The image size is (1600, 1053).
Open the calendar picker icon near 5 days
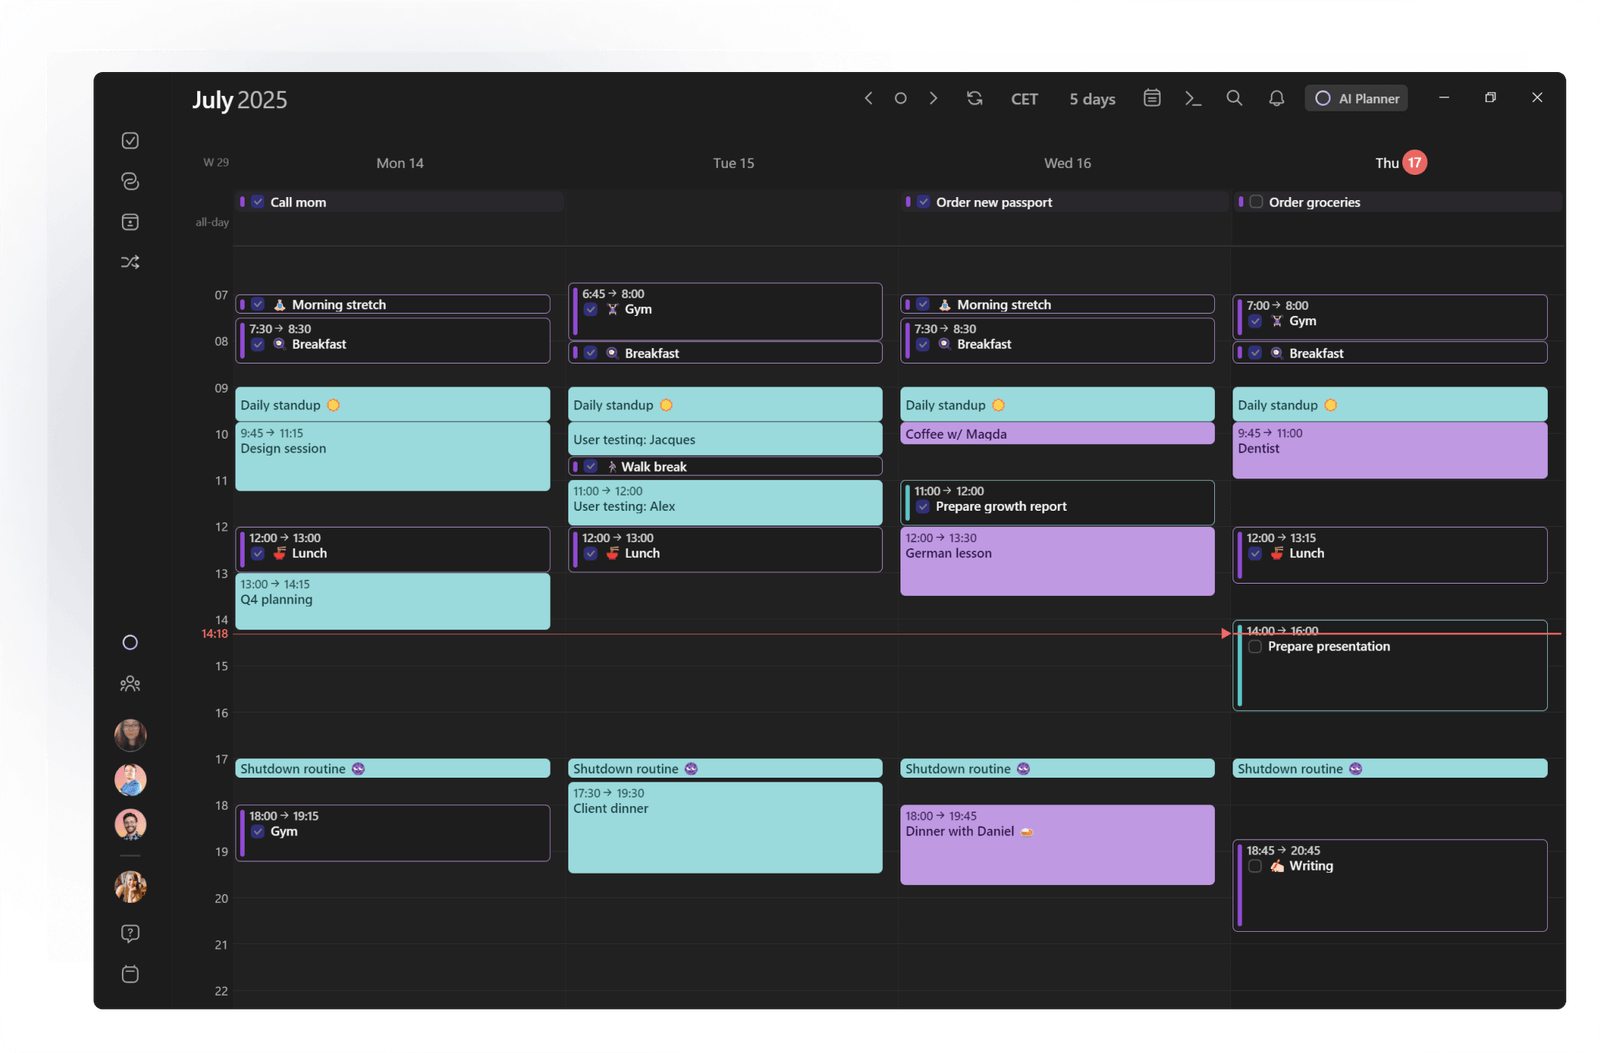pos(1151,98)
